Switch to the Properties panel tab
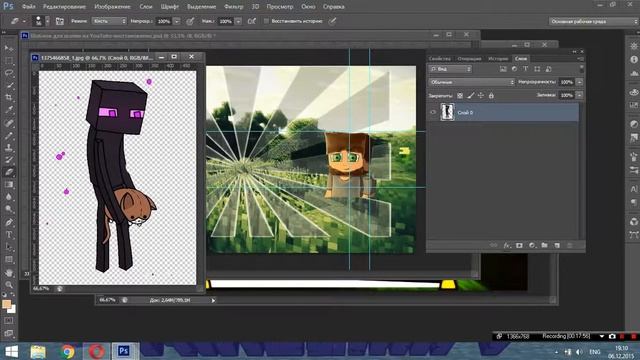This screenshot has height=360, width=640. [x=440, y=59]
